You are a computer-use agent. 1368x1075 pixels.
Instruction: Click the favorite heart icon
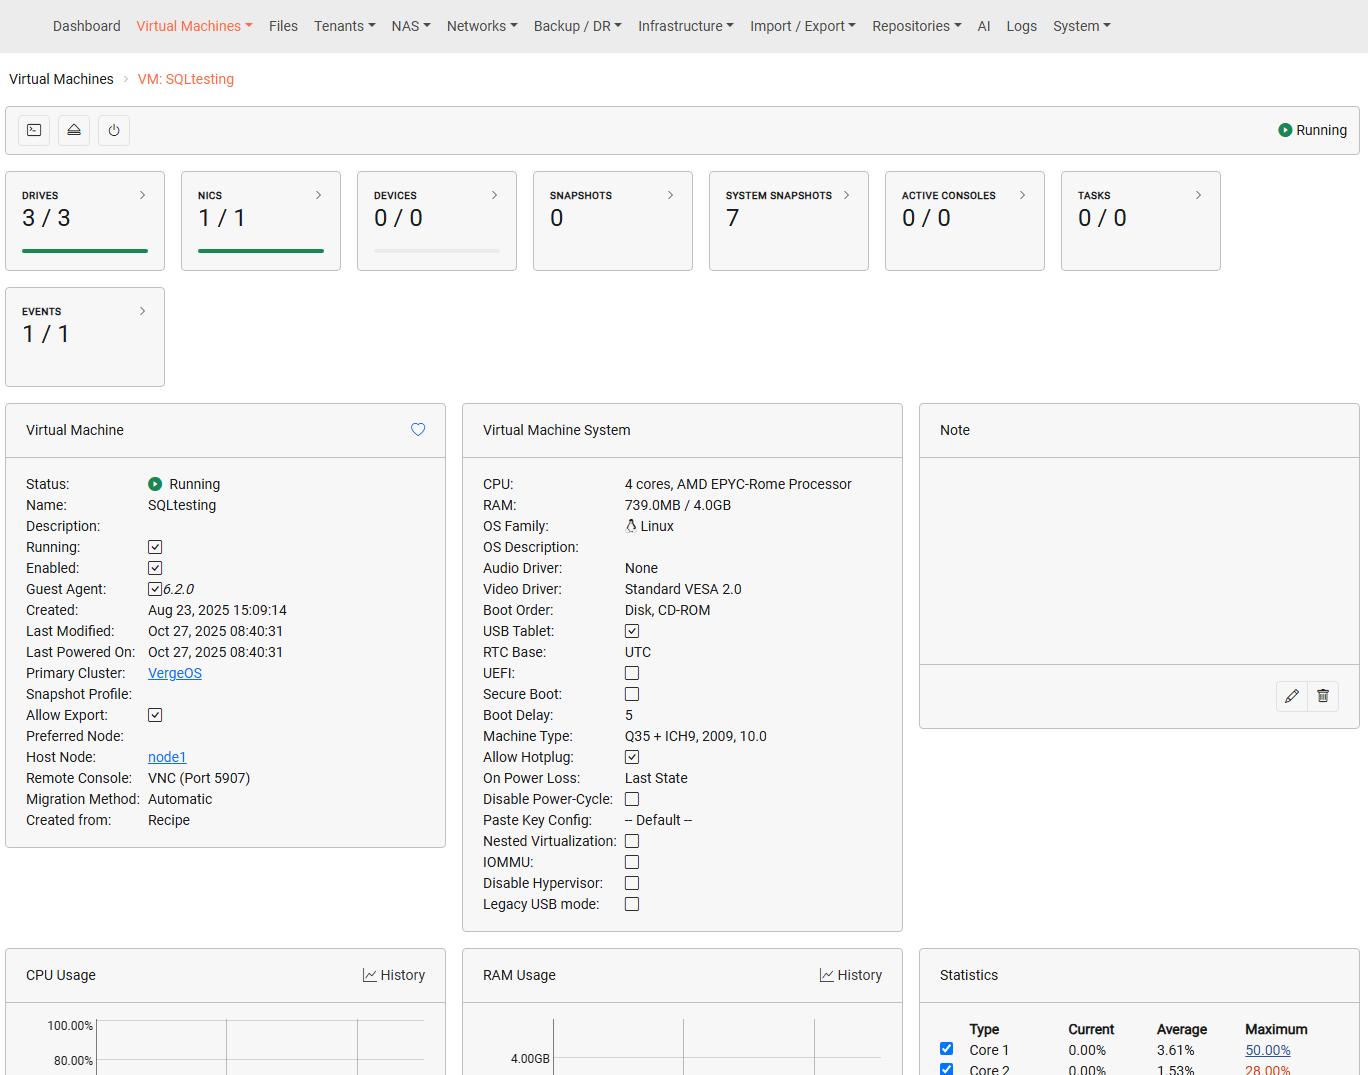[x=418, y=430]
